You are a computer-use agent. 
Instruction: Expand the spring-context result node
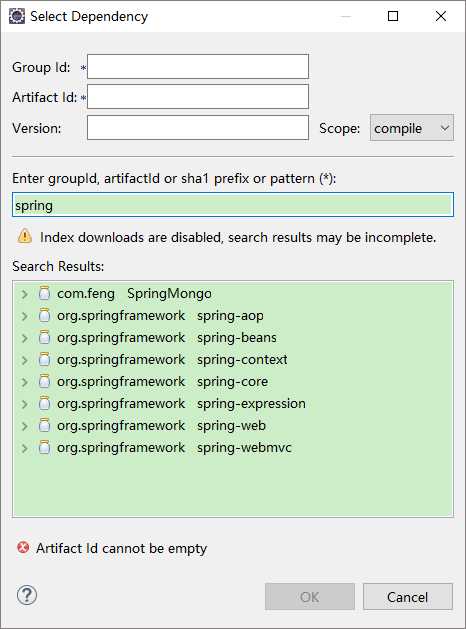(x=24, y=360)
